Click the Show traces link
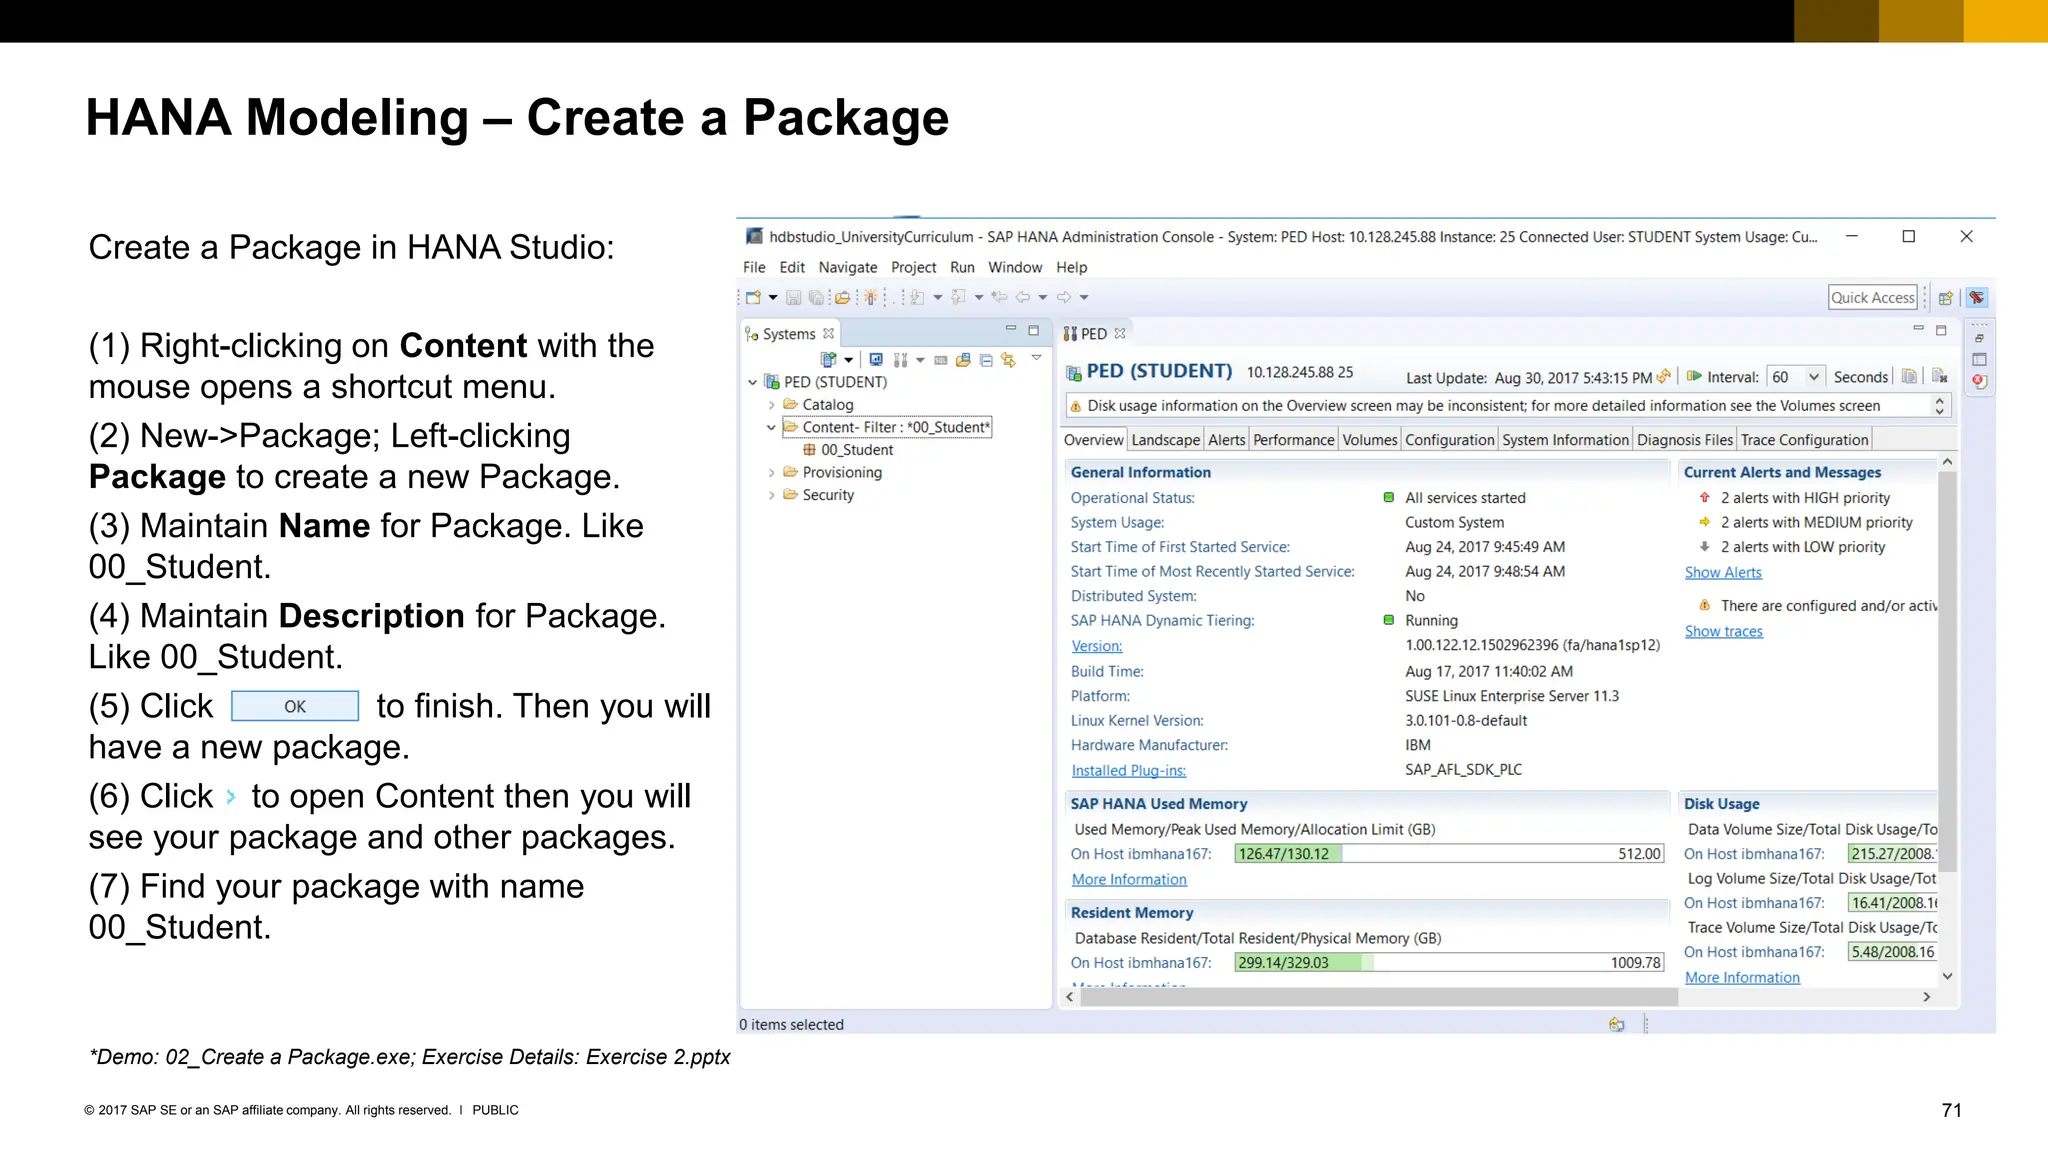Viewport: 2048px width, 1152px height. click(x=1724, y=631)
